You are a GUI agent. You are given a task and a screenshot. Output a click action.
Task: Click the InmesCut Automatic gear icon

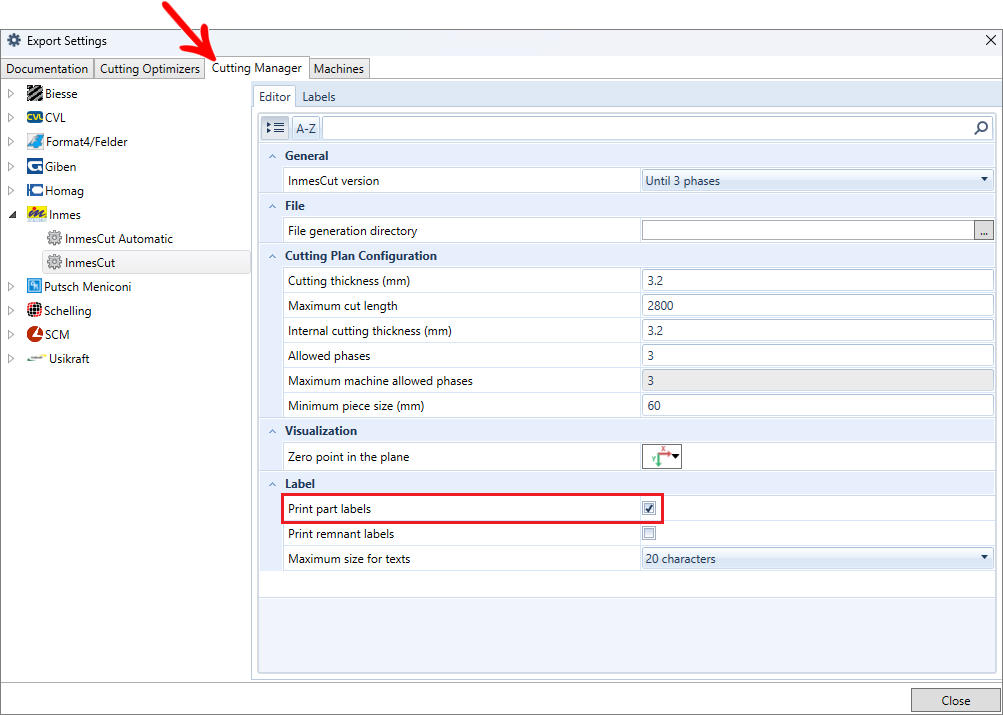tap(54, 239)
